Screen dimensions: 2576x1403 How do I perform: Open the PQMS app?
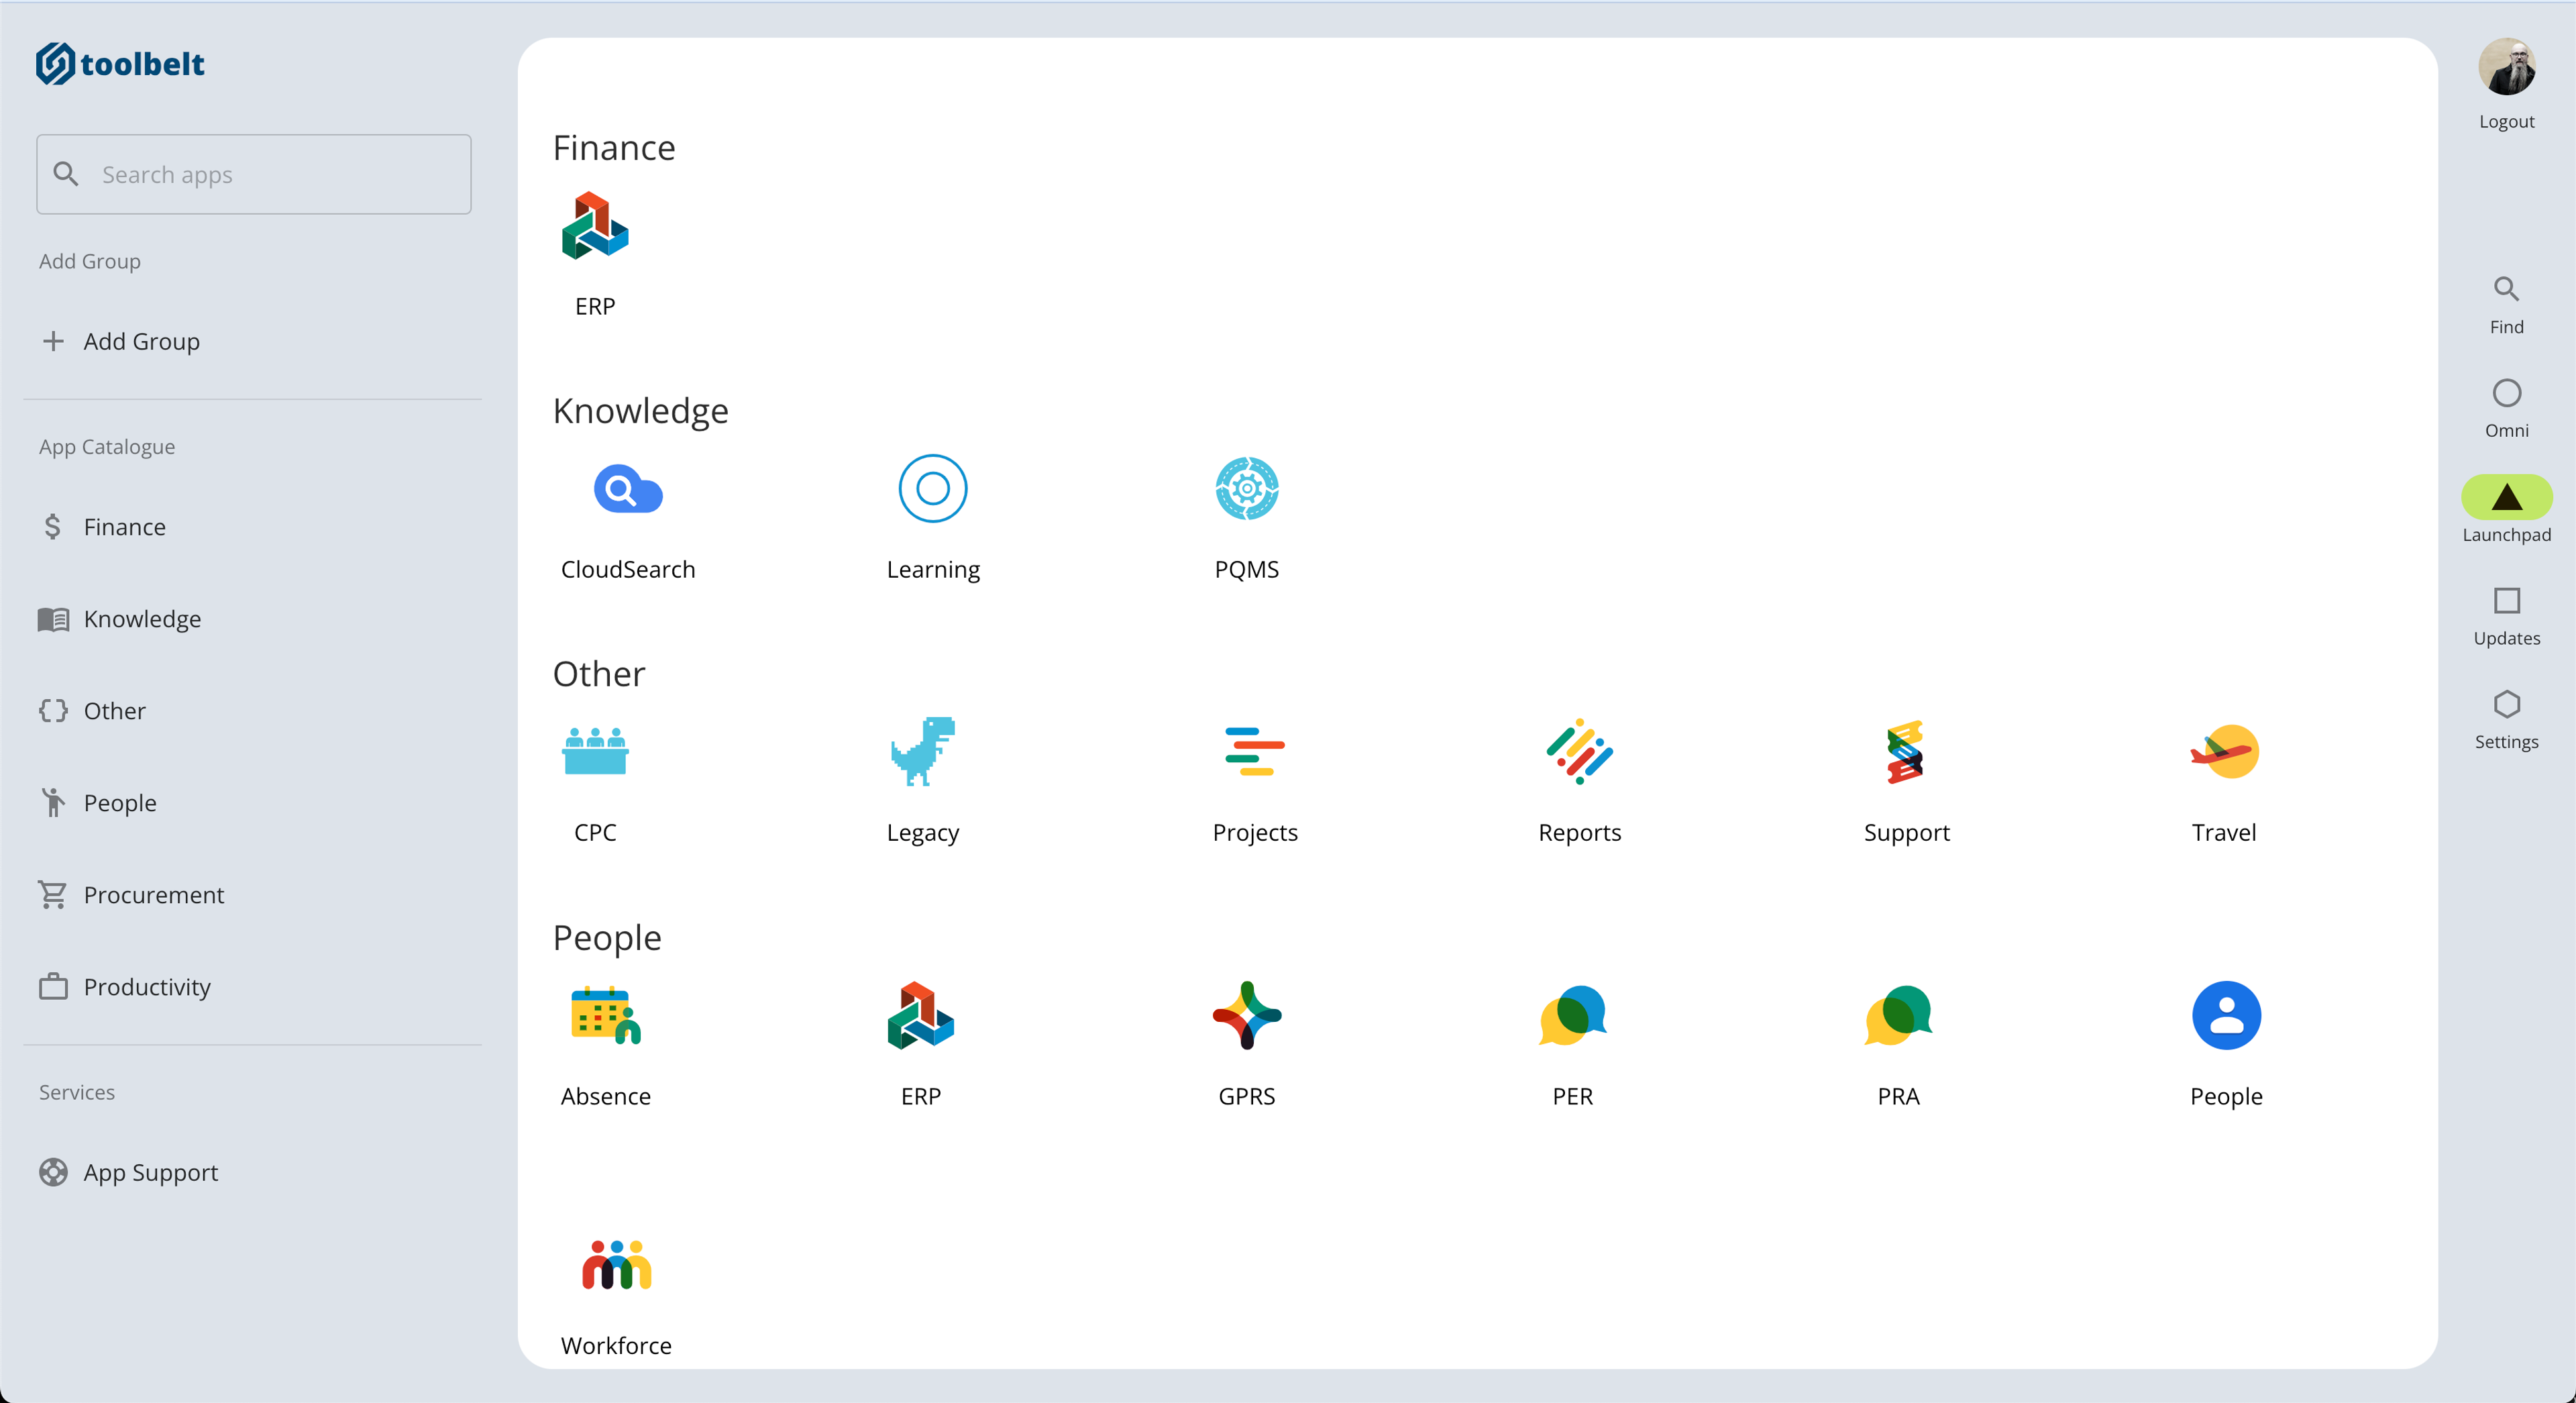(1246, 490)
